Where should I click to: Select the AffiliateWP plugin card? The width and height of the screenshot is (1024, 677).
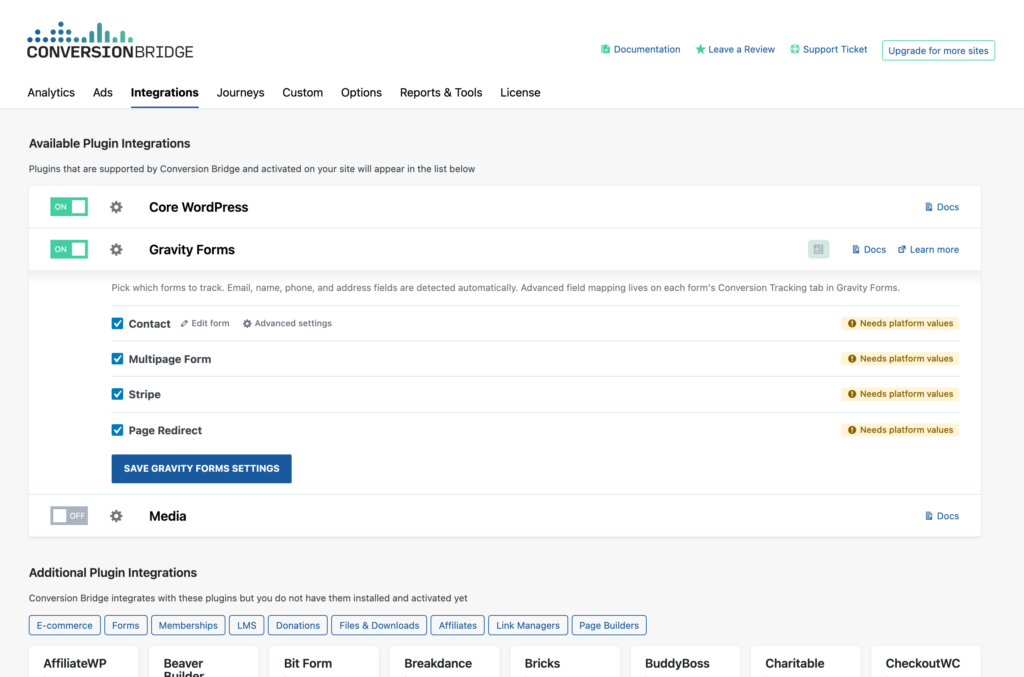click(x=84, y=662)
